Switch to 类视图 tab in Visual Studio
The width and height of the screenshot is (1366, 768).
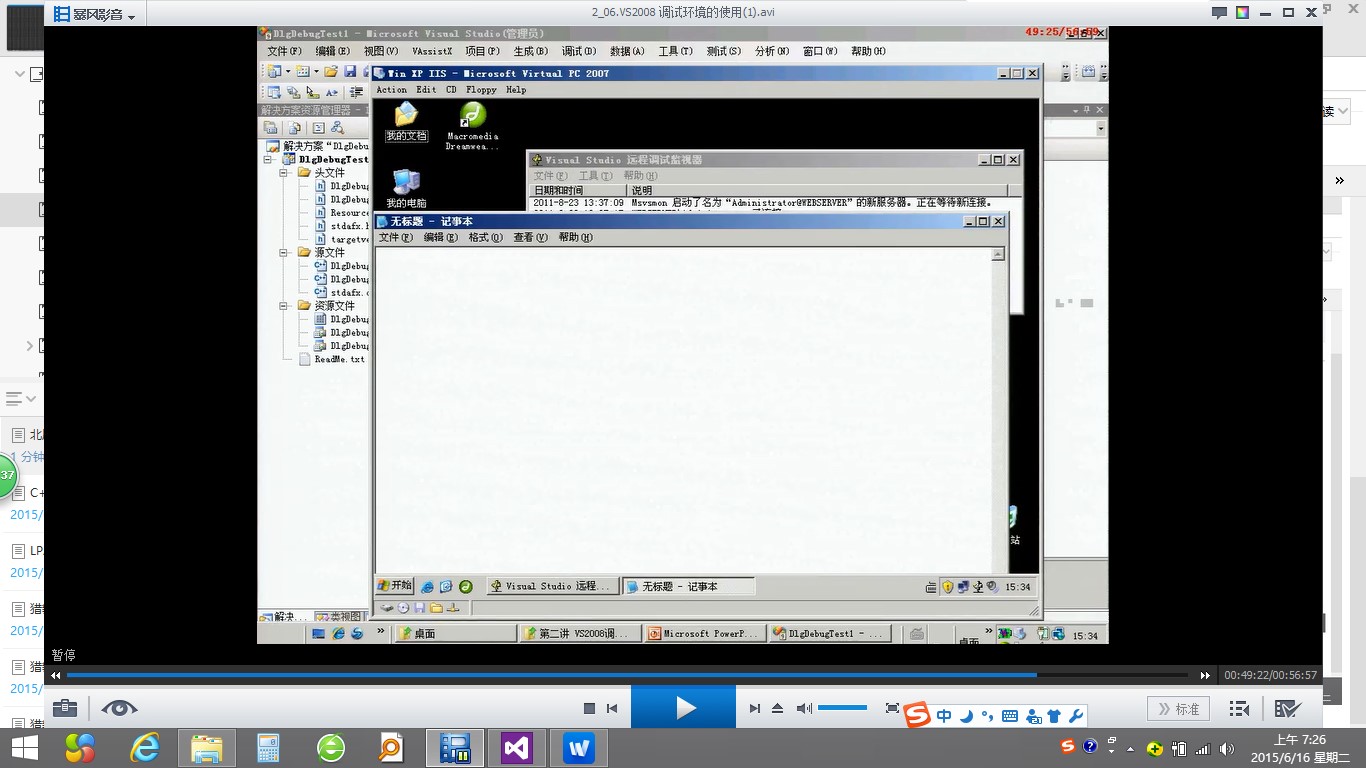[338, 617]
